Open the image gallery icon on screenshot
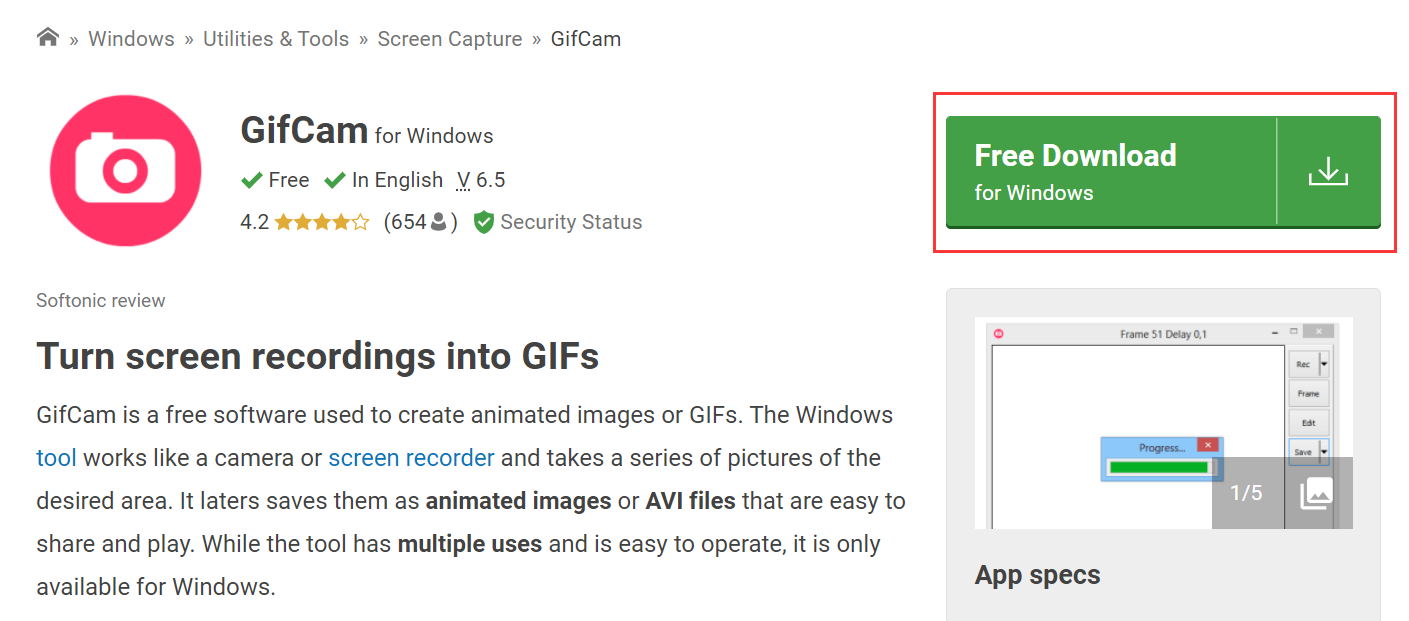Viewport: 1409px width, 621px height. point(1318,493)
